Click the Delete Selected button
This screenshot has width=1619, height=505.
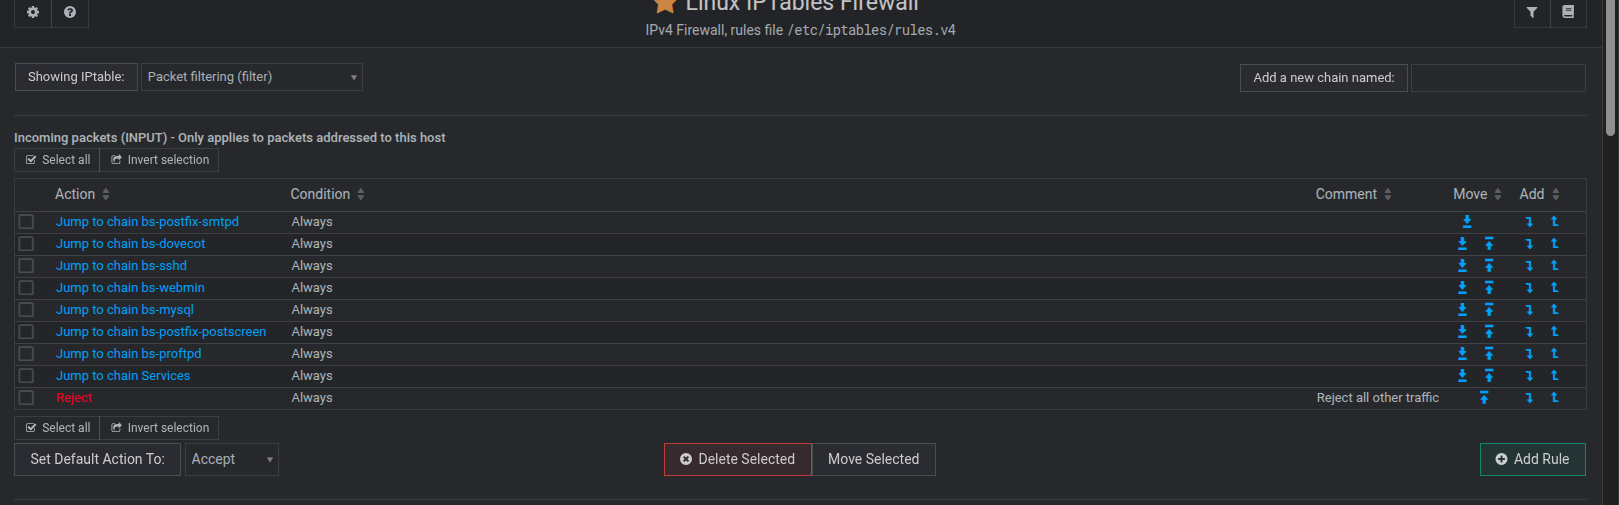click(x=738, y=459)
